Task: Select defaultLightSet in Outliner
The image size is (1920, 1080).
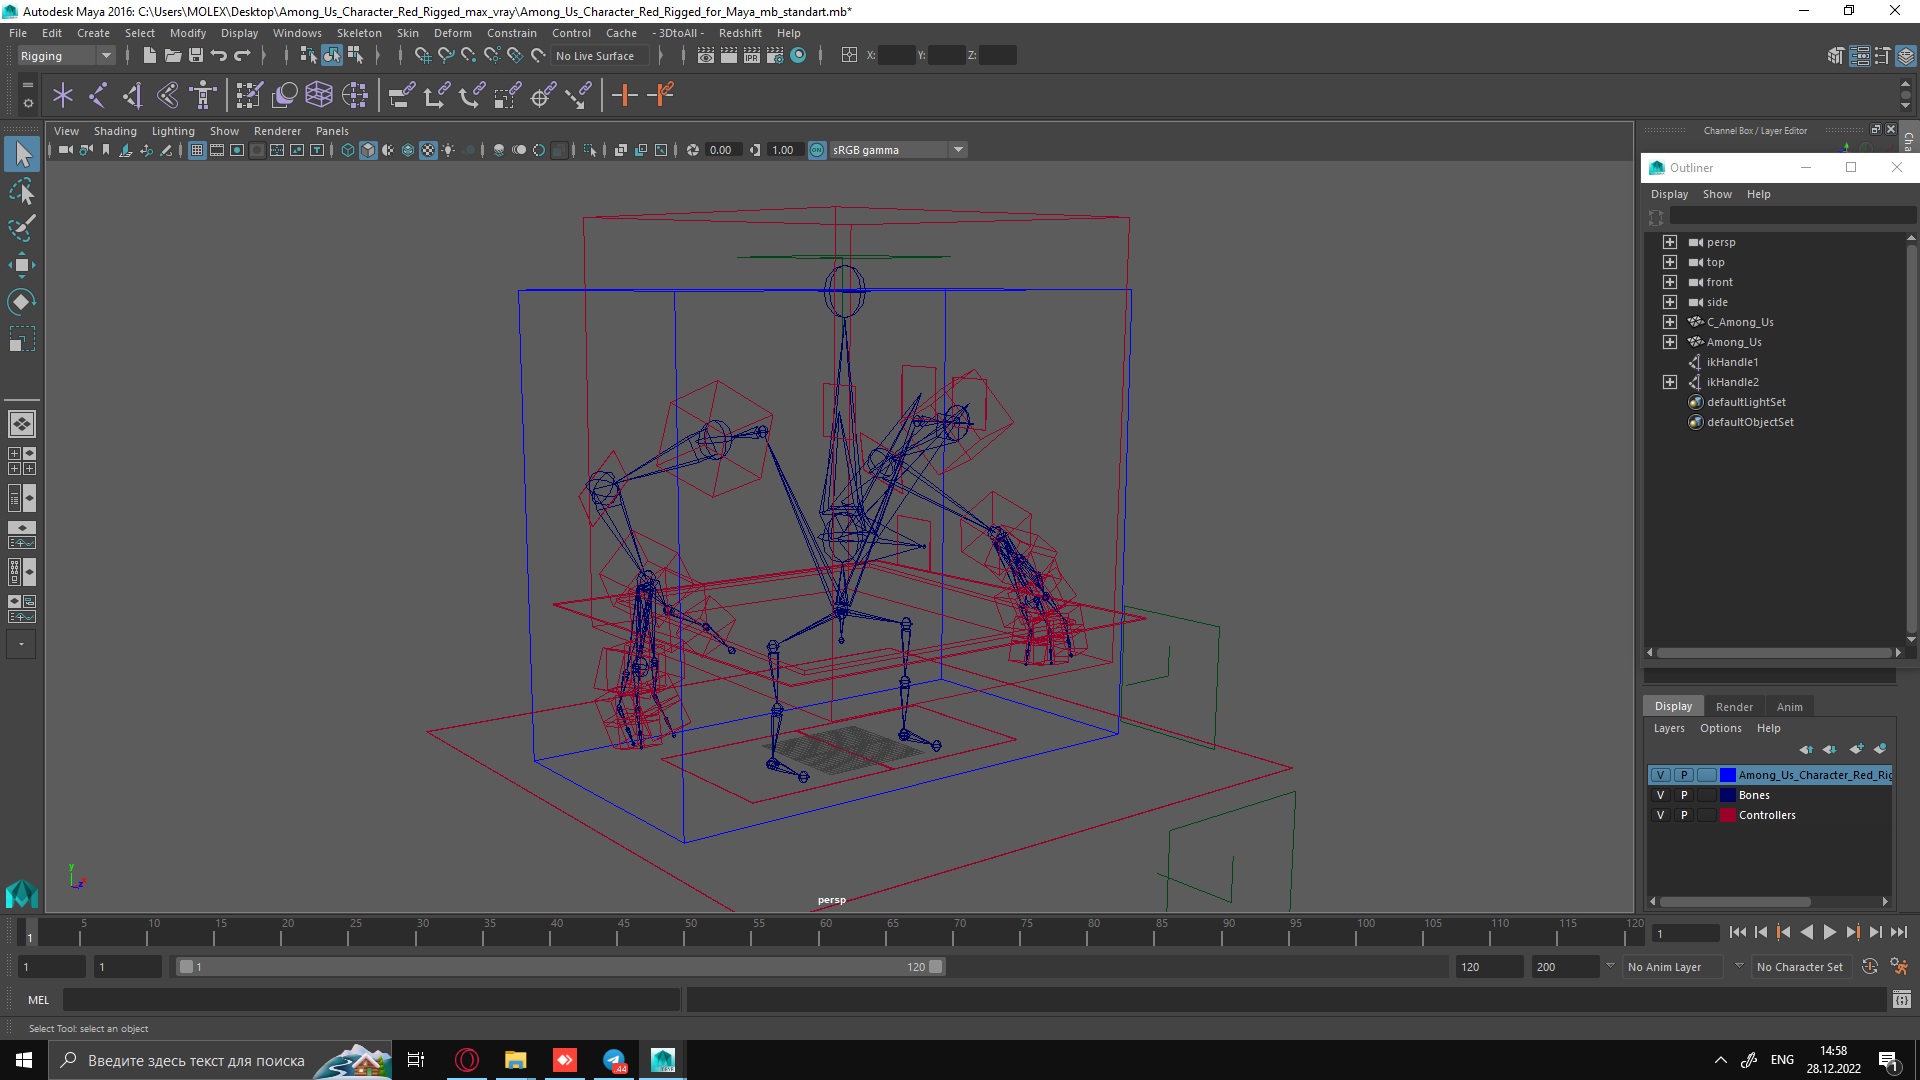Action: point(1745,402)
